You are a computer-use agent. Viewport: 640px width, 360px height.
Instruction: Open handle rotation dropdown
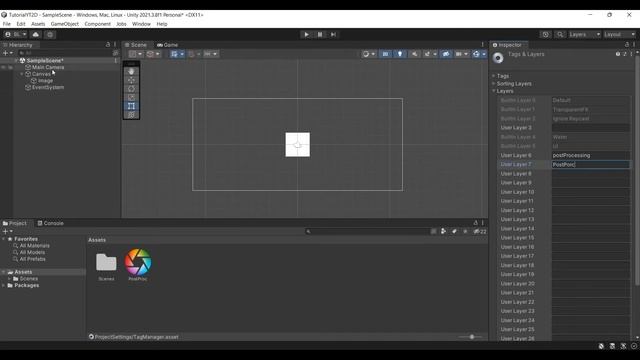point(153,54)
